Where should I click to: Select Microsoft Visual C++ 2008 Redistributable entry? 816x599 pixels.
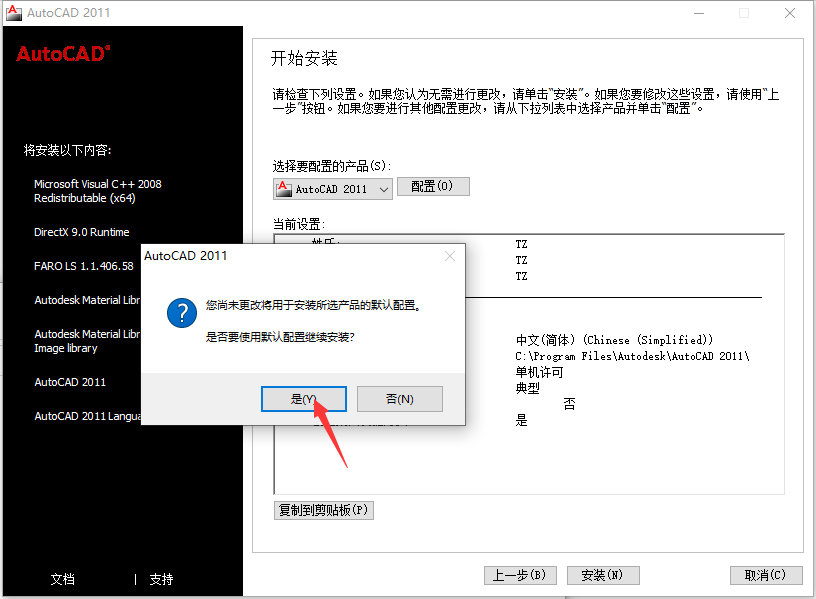pos(98,191)
